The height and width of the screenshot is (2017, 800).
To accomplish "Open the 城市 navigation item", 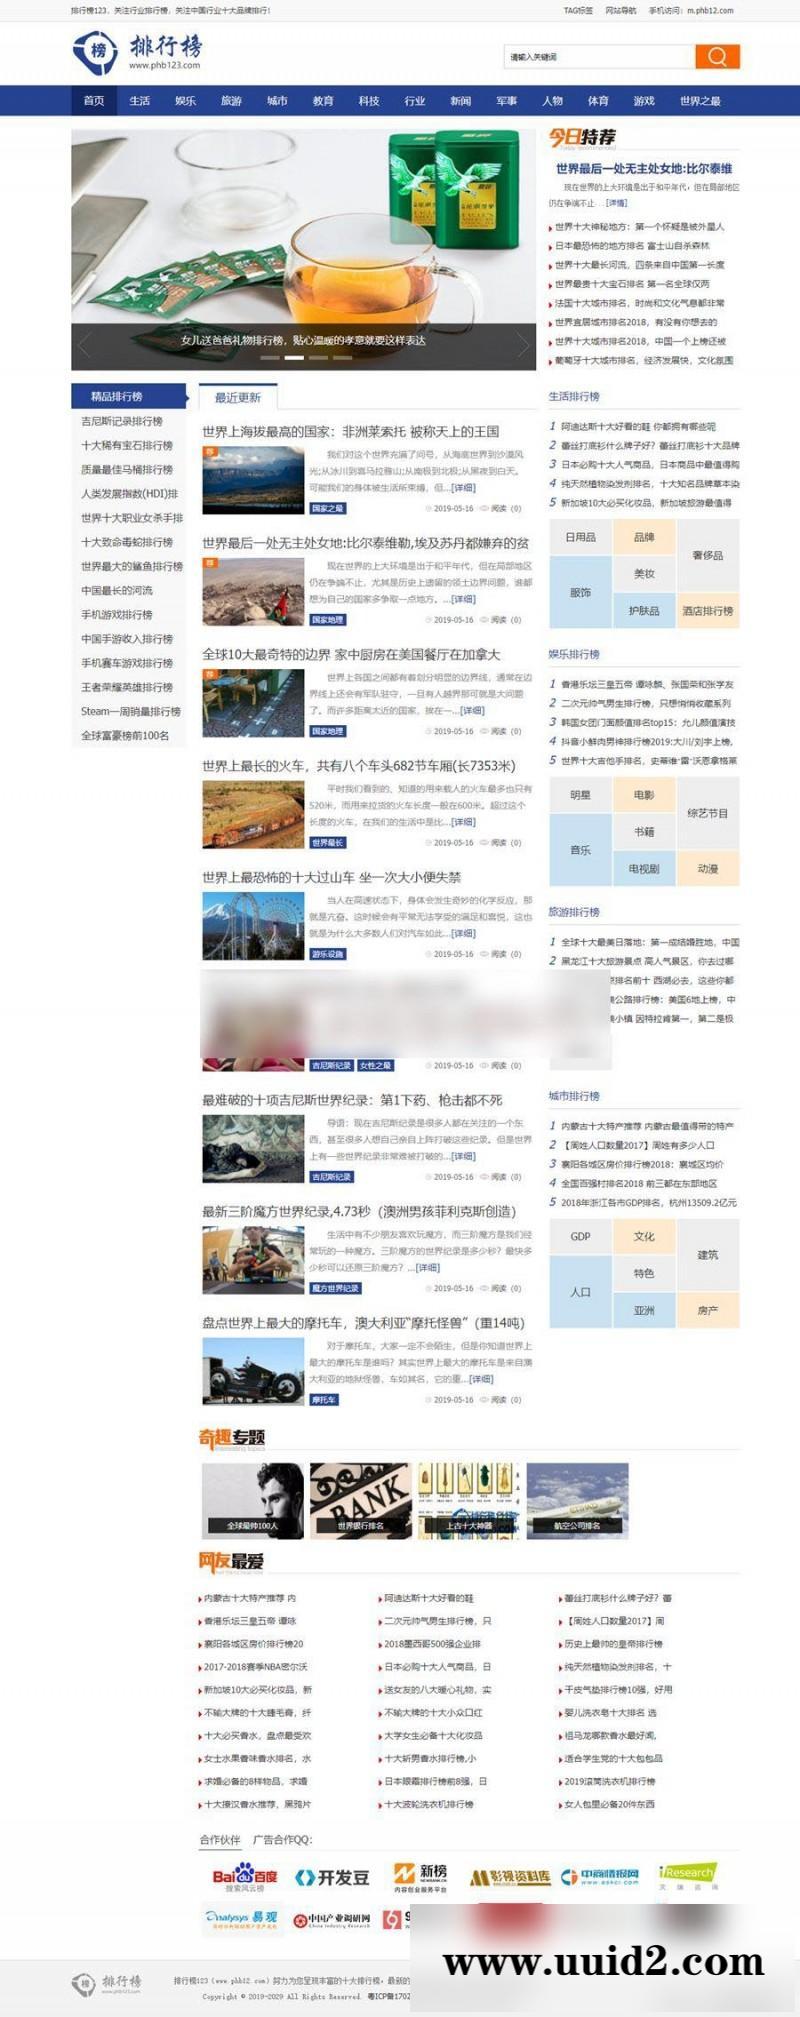I will pyautogui.click(x=277, y=101).
